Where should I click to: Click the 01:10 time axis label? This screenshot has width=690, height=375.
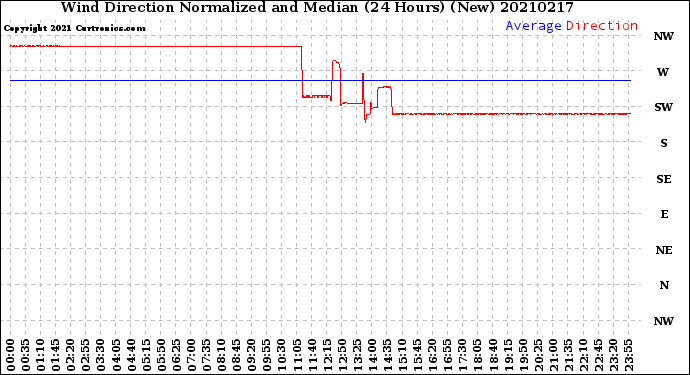coord(40,355)
